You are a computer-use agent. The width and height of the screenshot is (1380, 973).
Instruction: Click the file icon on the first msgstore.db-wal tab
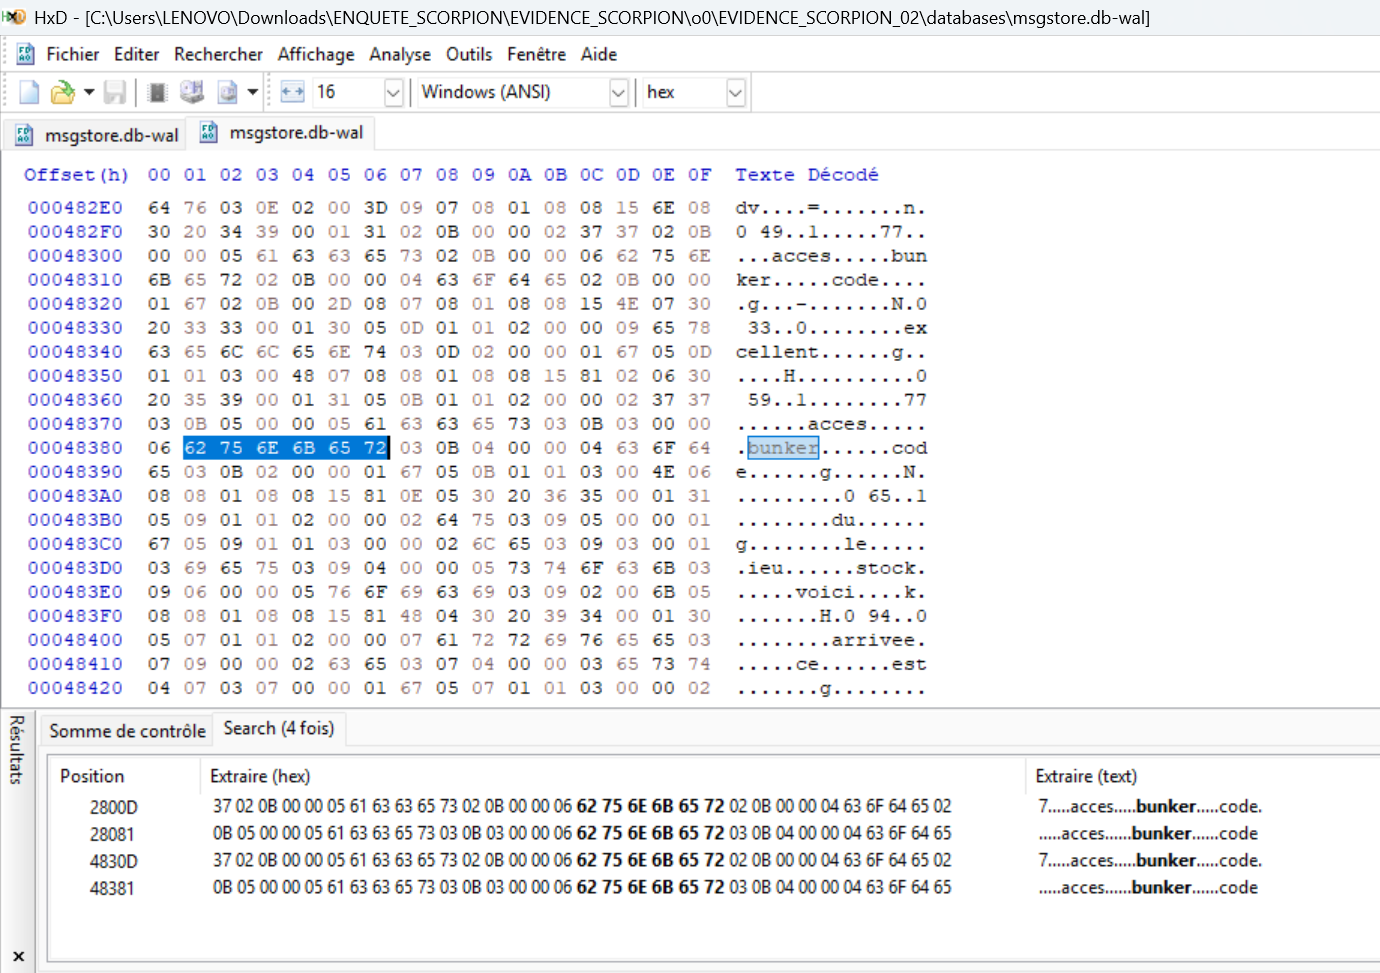[x=25, y=135]
